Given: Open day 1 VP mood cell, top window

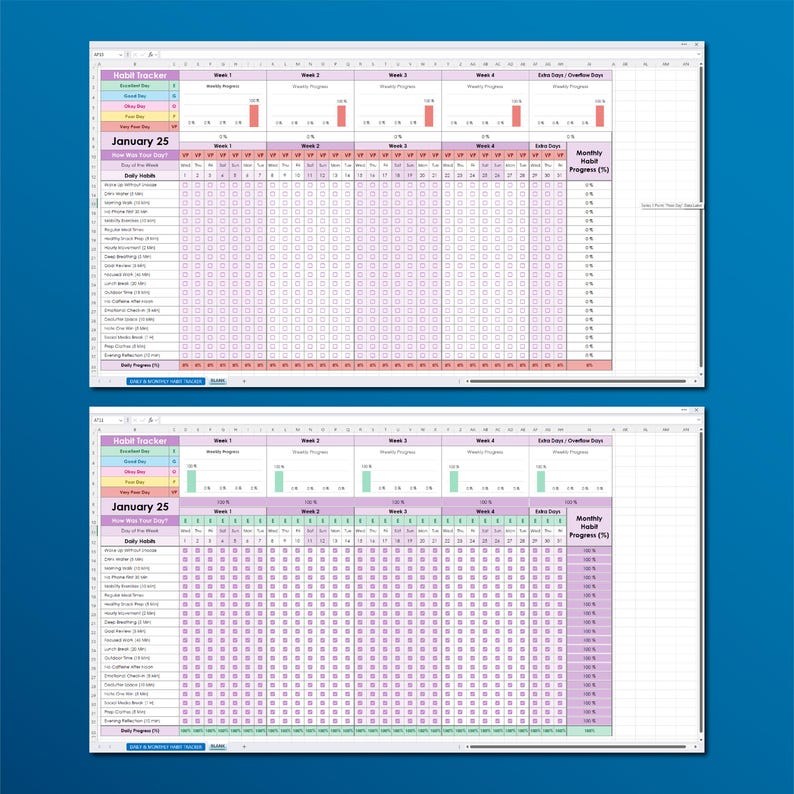Looking at the screenshot, I should (185, 155).
